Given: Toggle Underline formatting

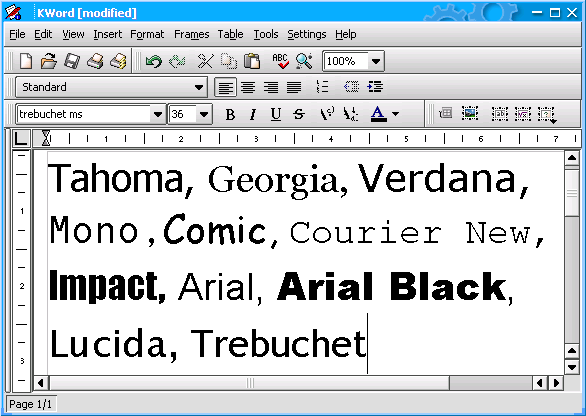Looking at the screenshot, I should 276,114.
